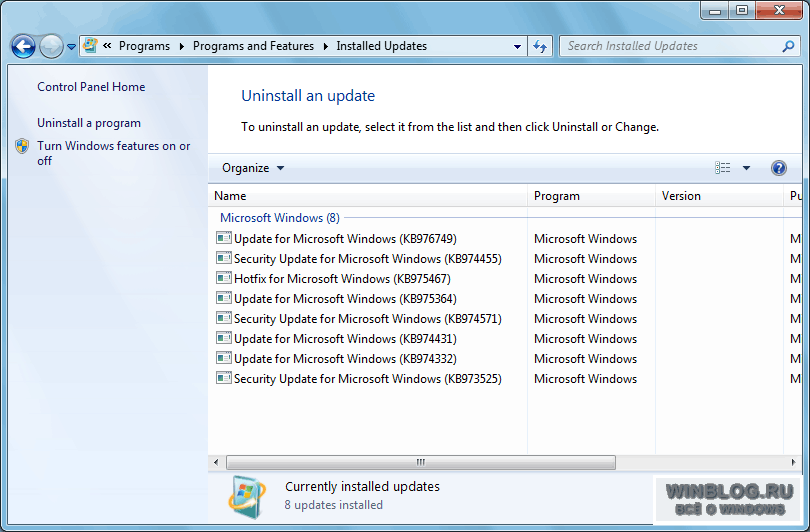Viewport: 810px width, 532px height.
Task: Open view options dropdown arrow
Action: pyautogui.click(x=746, y=168)
